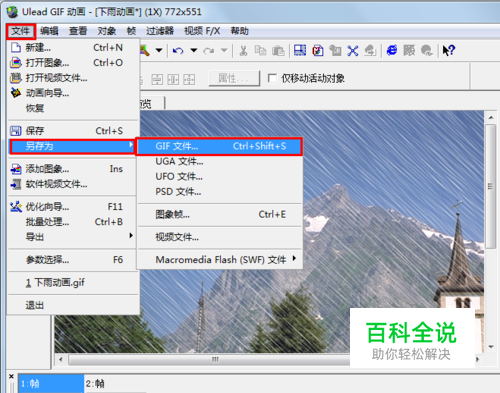Click the horizontal scrollbar left arrow

[x=61, y=359]
